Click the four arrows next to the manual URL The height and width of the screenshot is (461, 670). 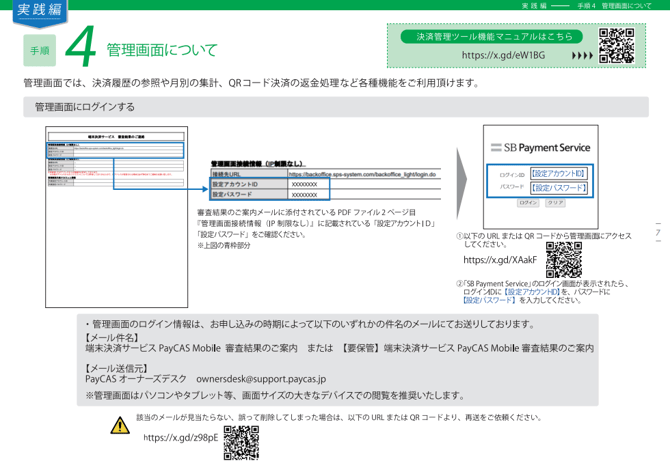582,56
